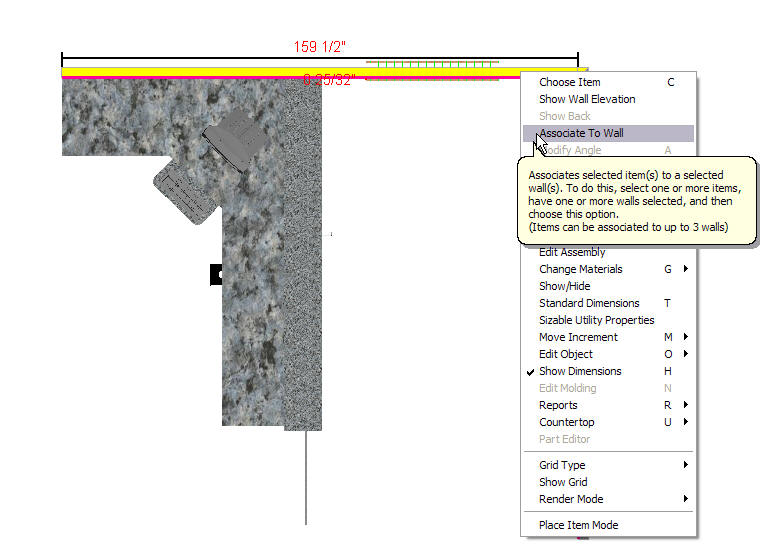This screenshot has height=555, width=760.
Task: Switch to Place Item Mode
Action: point(608,525)
